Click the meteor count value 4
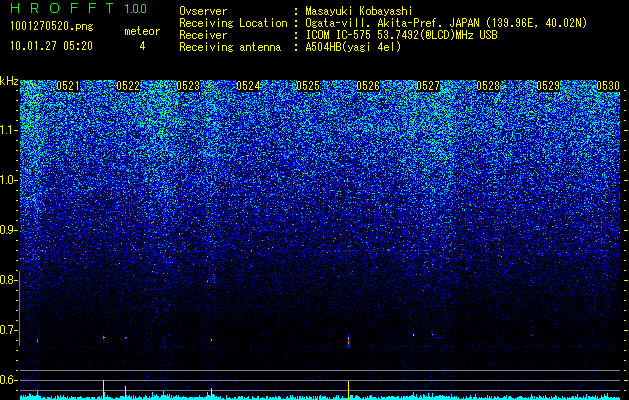The image size is (629, 400). click(x=142, y=46)
